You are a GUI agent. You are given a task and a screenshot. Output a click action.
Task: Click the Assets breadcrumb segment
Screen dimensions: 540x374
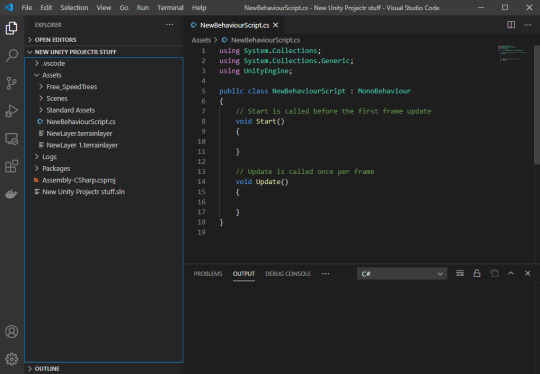201,40
